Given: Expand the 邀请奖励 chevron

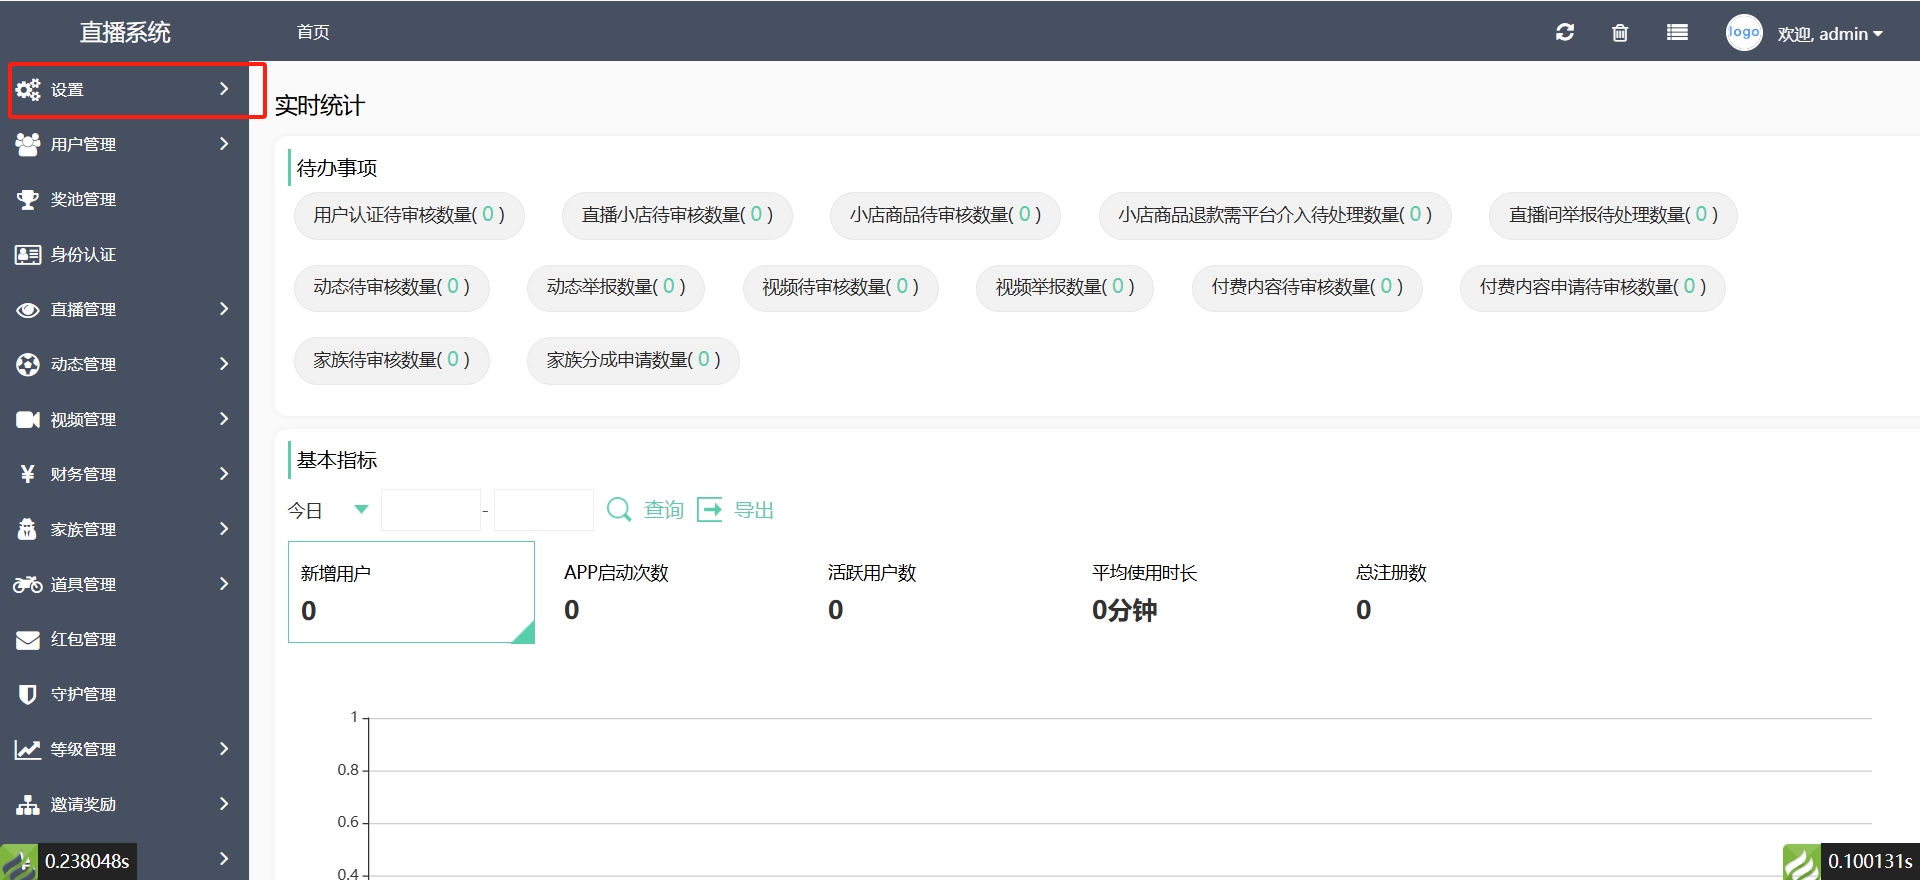Looking at the screenshot, I should tap(224, 804).
